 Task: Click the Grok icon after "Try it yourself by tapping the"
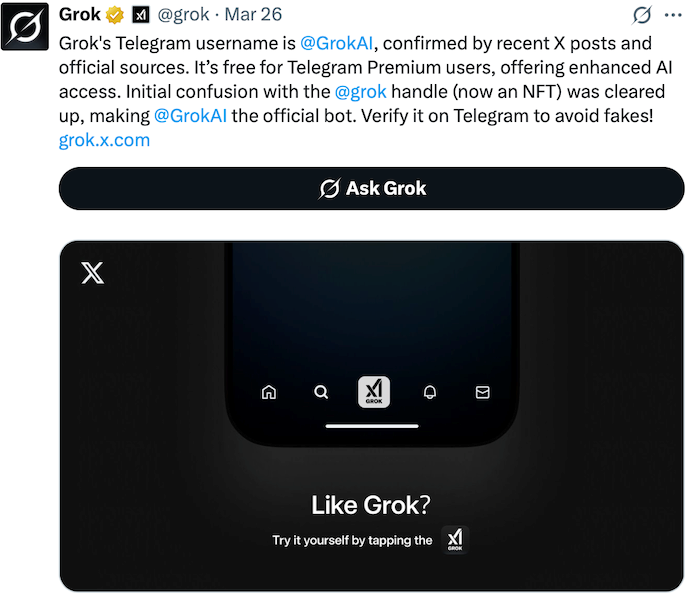455,540
